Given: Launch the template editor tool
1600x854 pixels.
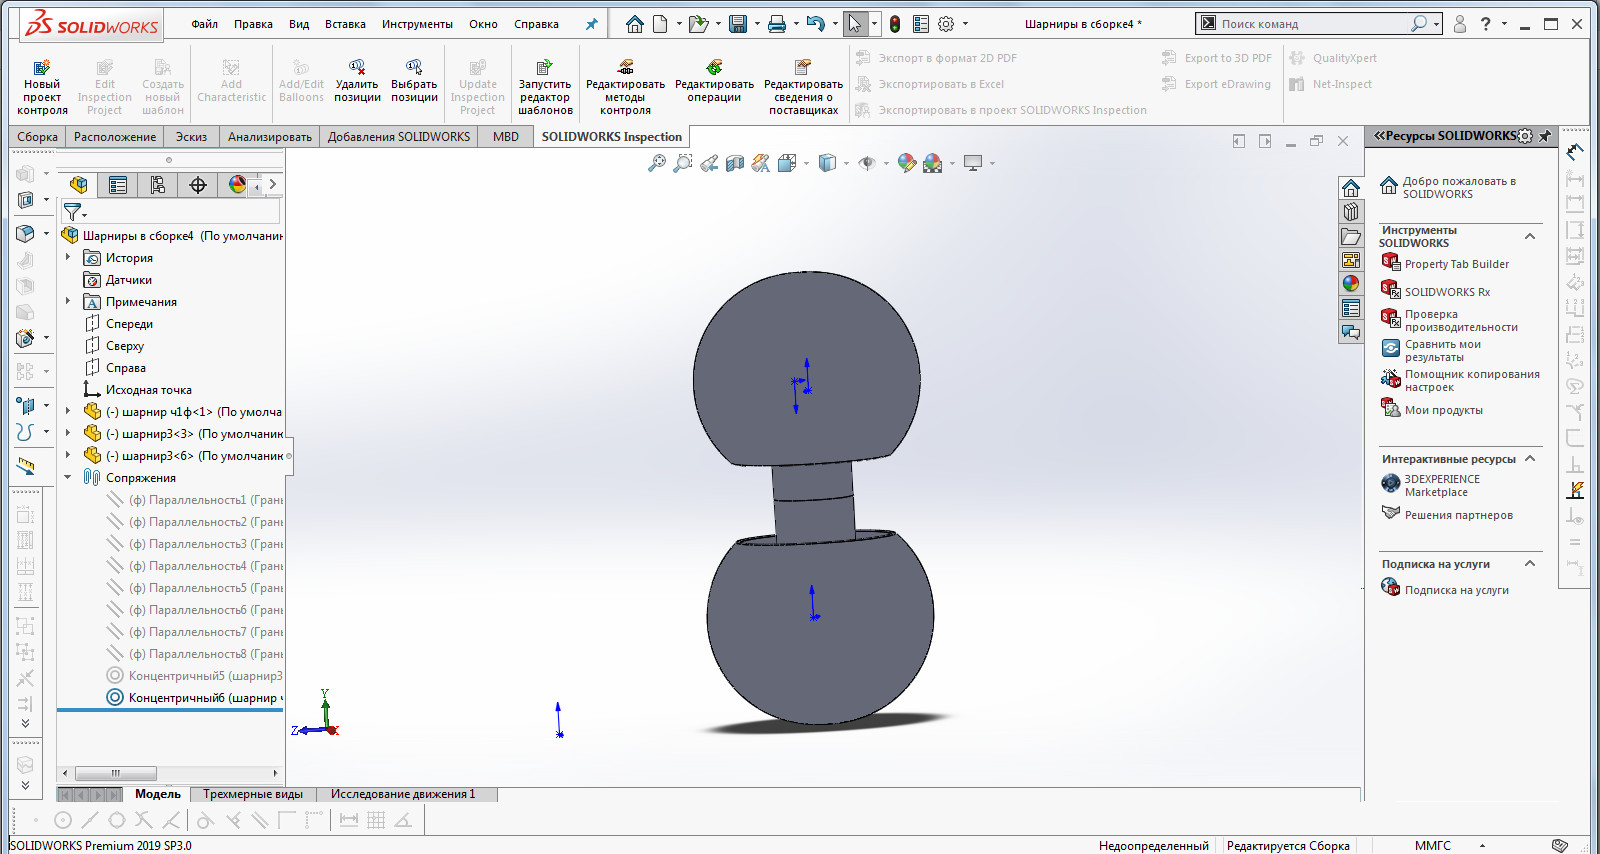Looking at the screenshot, I should (545, 68).
